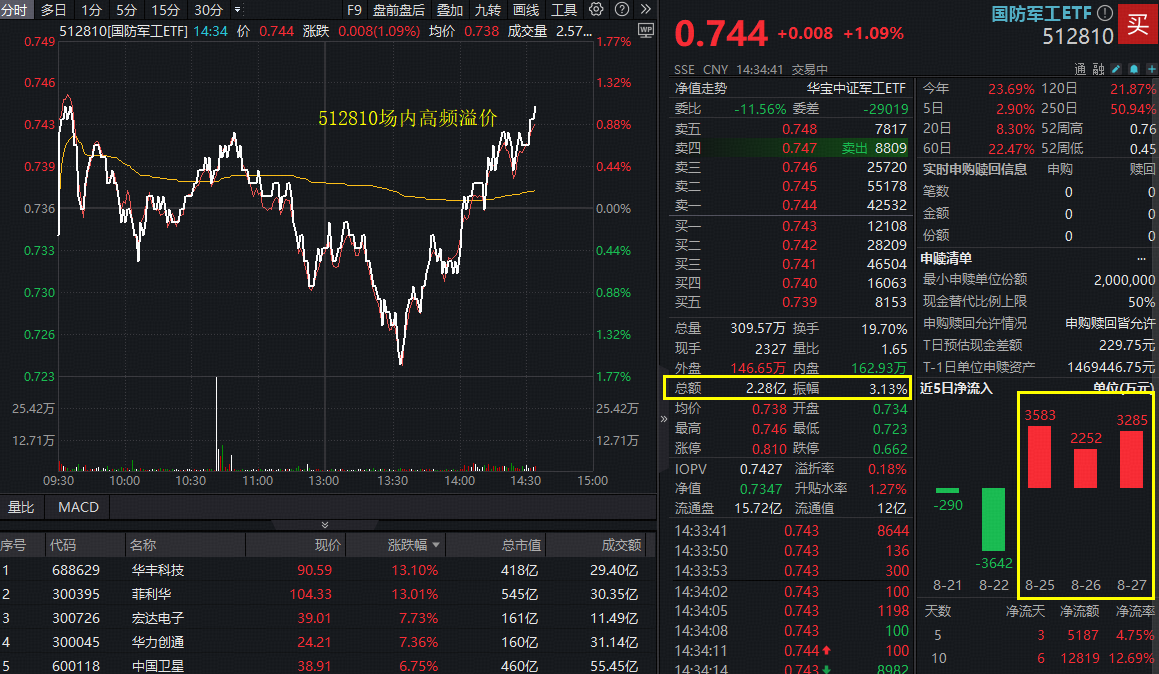The height and width of the screenshot is (674, 1159).
Task: Open the settings gear icon on the toolbar
Action: point(595,9)
